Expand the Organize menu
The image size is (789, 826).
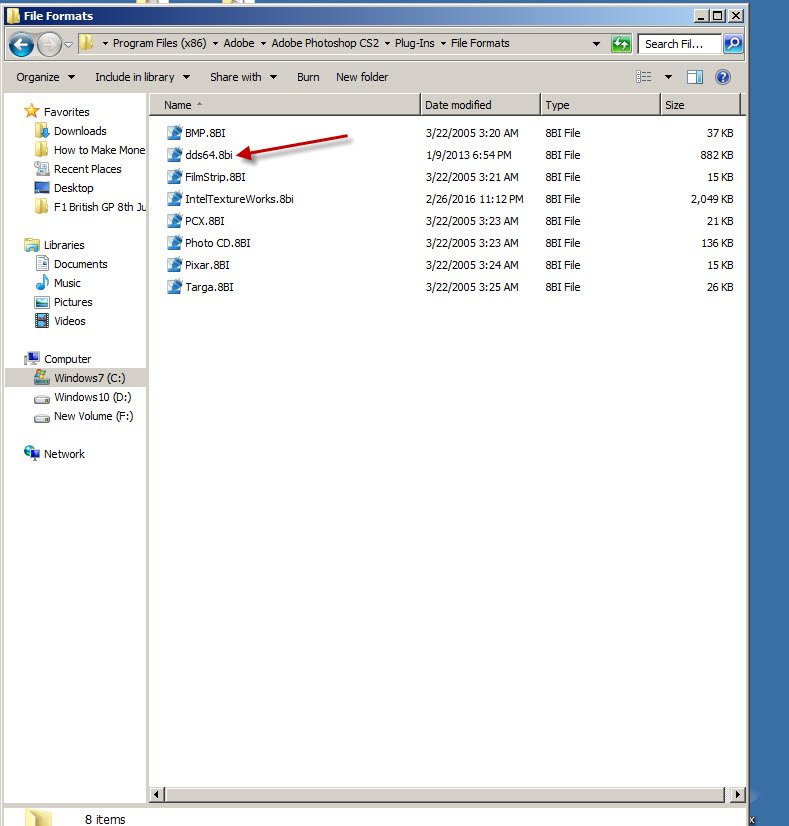(45, 77)
